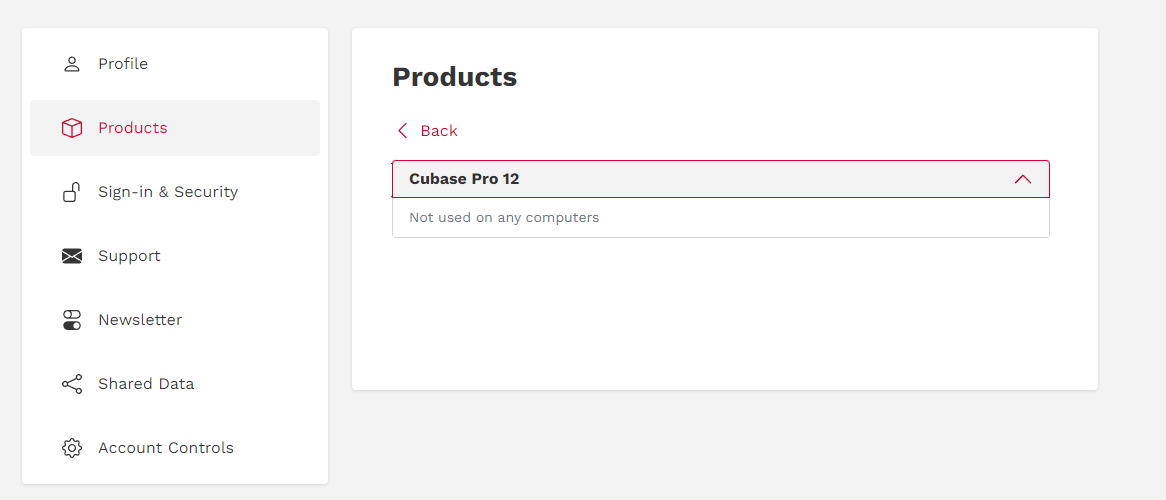Open Account Controls label
1166x500 pixels.
(x=166, y=448)
